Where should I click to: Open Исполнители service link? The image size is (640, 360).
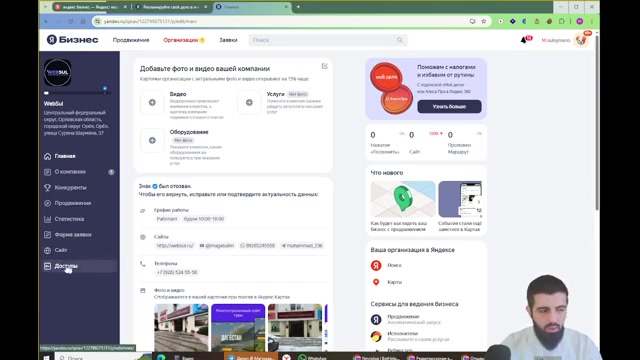pos(410,336)
